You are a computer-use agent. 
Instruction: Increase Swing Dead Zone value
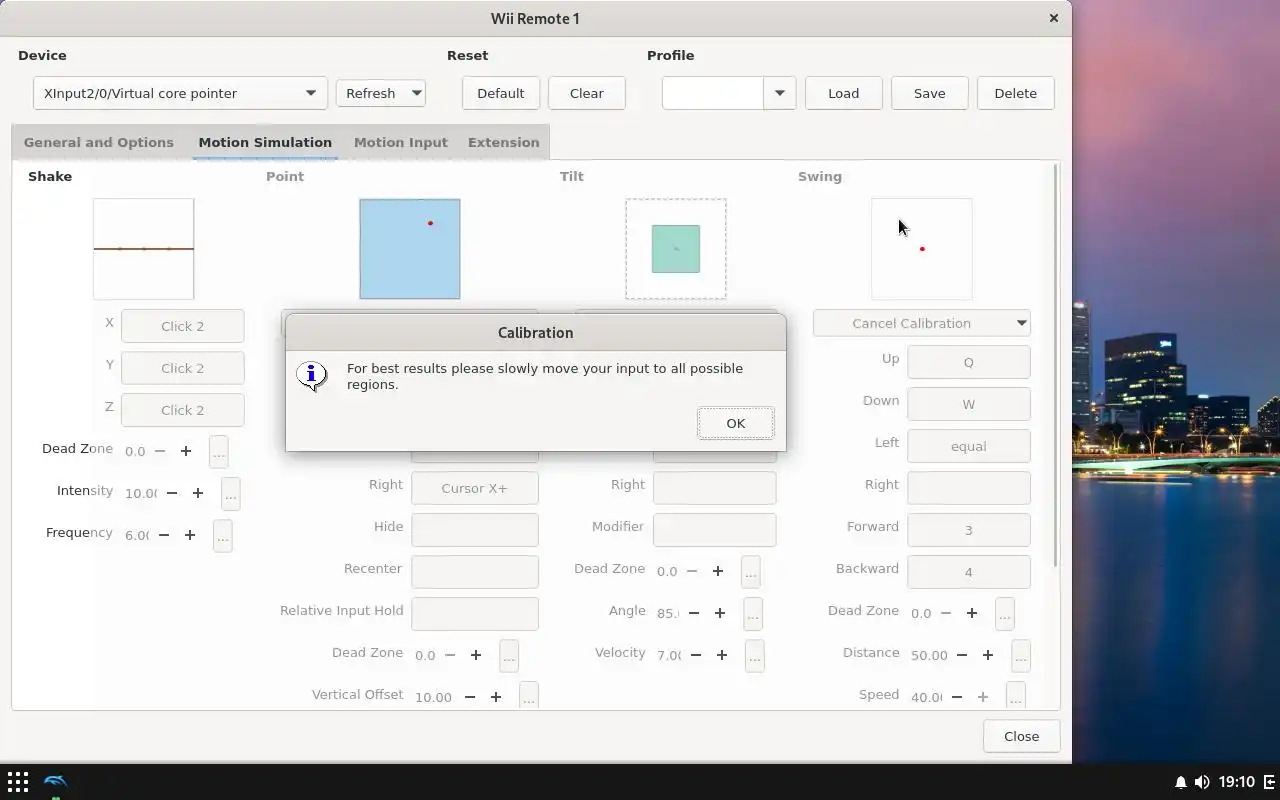[x=972, y=613]
